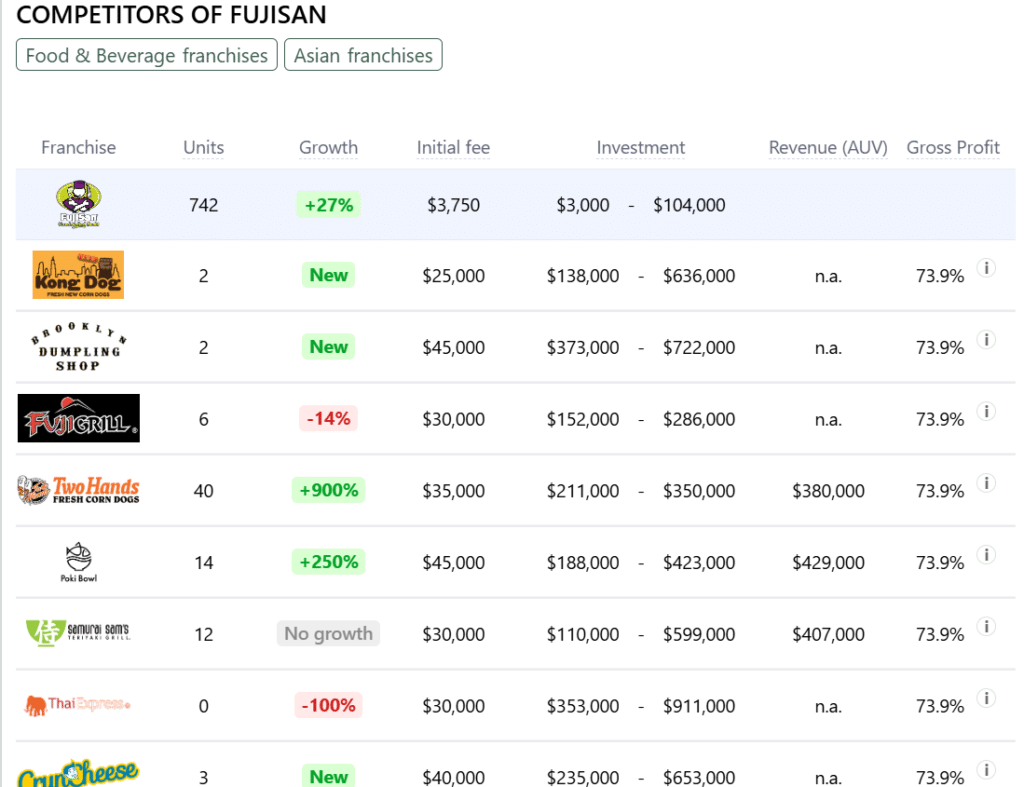Select the $407,000 revenue value

828,634
